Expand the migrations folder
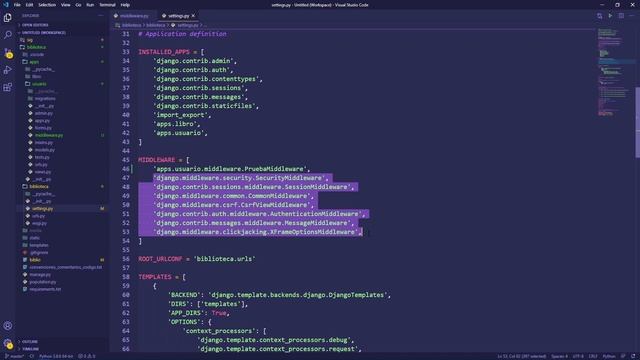 point(45,98)
